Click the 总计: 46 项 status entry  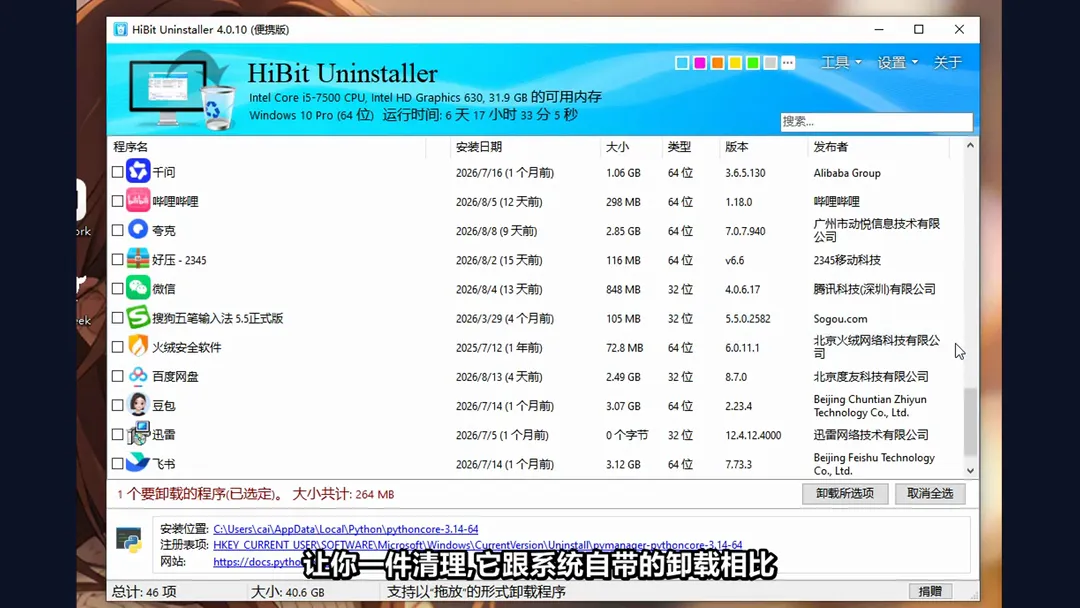pyautogui.click(x=144, y=591)
